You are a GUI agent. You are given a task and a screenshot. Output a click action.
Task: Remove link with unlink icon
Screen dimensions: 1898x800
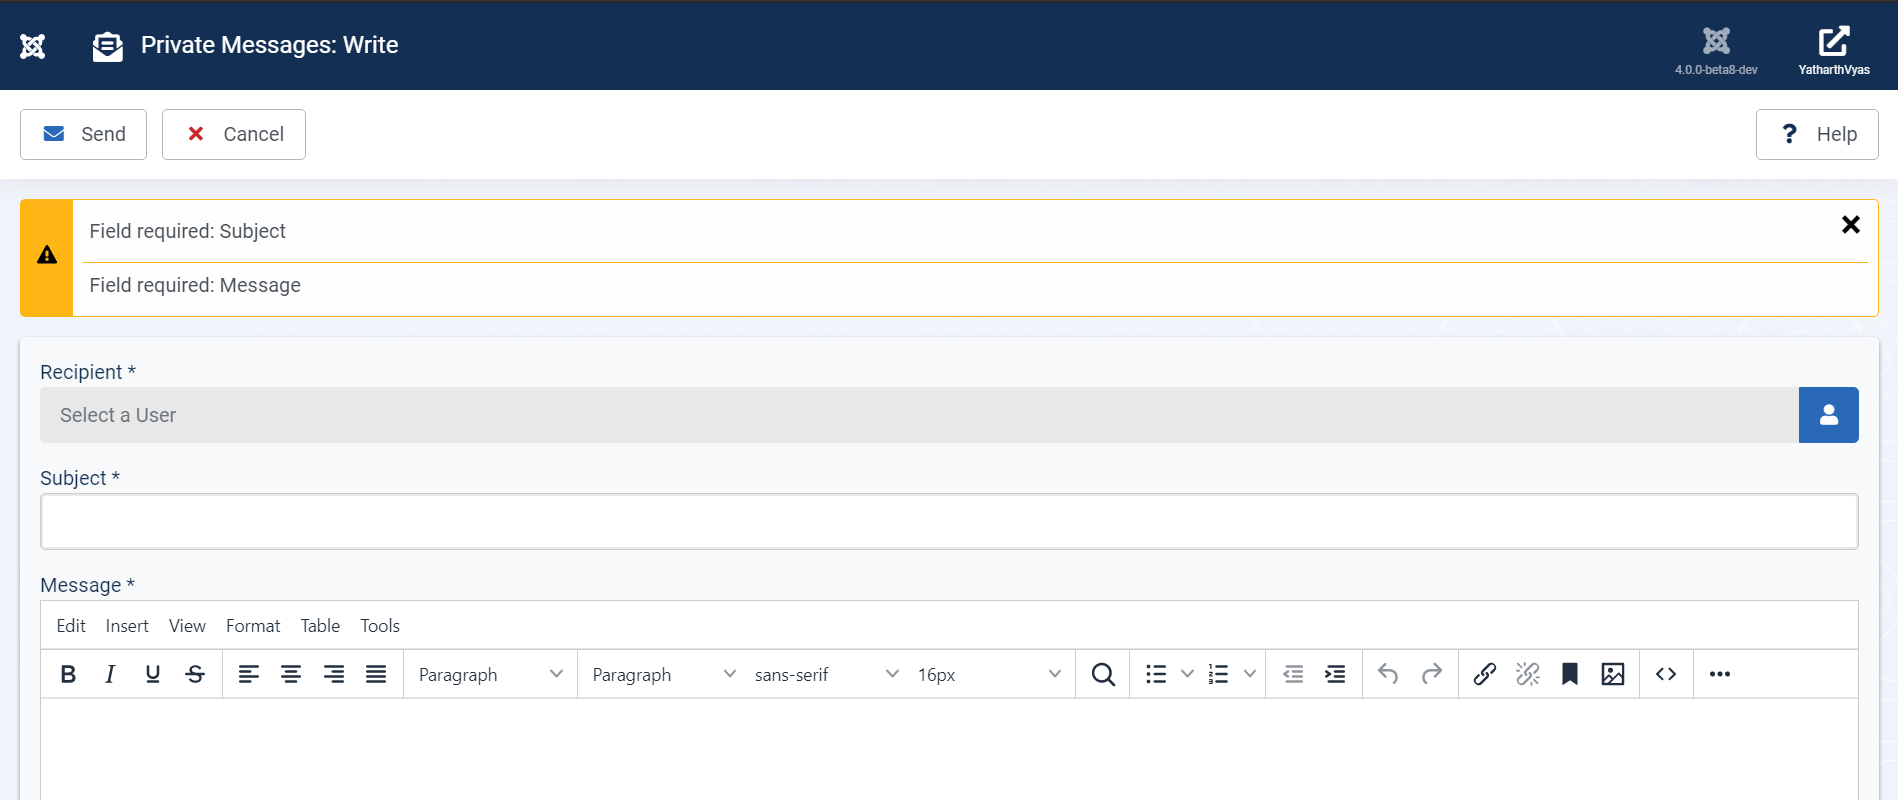tap(1528, 674)
